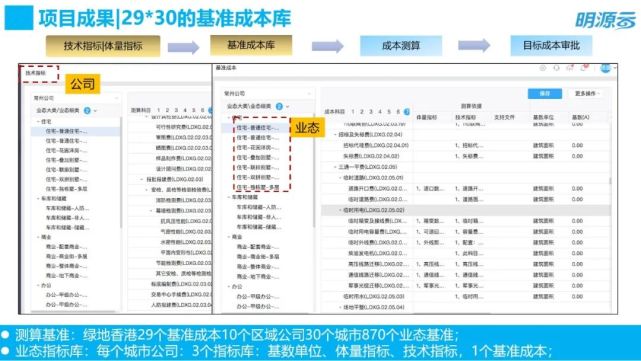Collapse the 办公 group in 基准成本 window
This screenshot has height=361, width=641.
[229, 287]
